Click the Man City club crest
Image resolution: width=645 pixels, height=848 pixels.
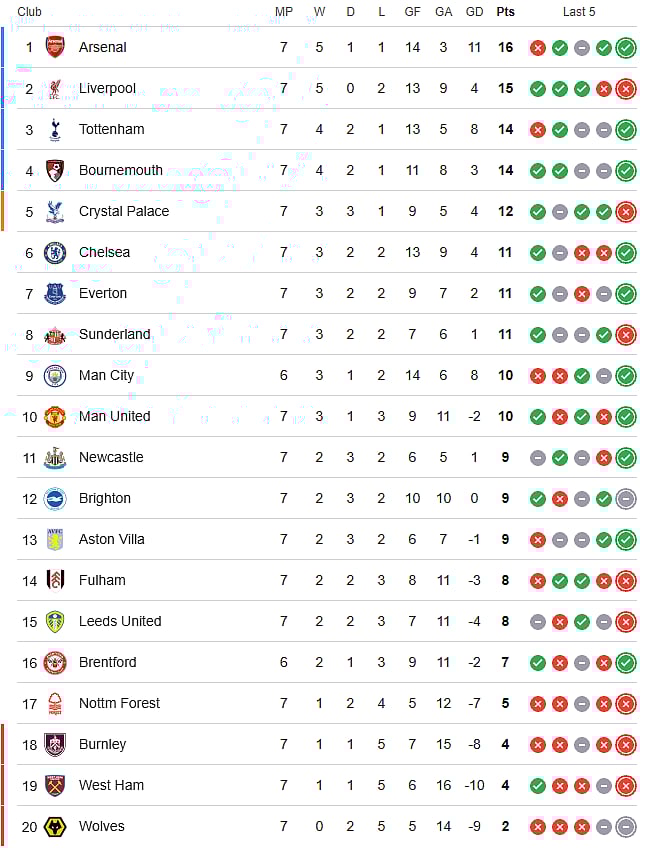pyautogui.click(x=55, y=375)
